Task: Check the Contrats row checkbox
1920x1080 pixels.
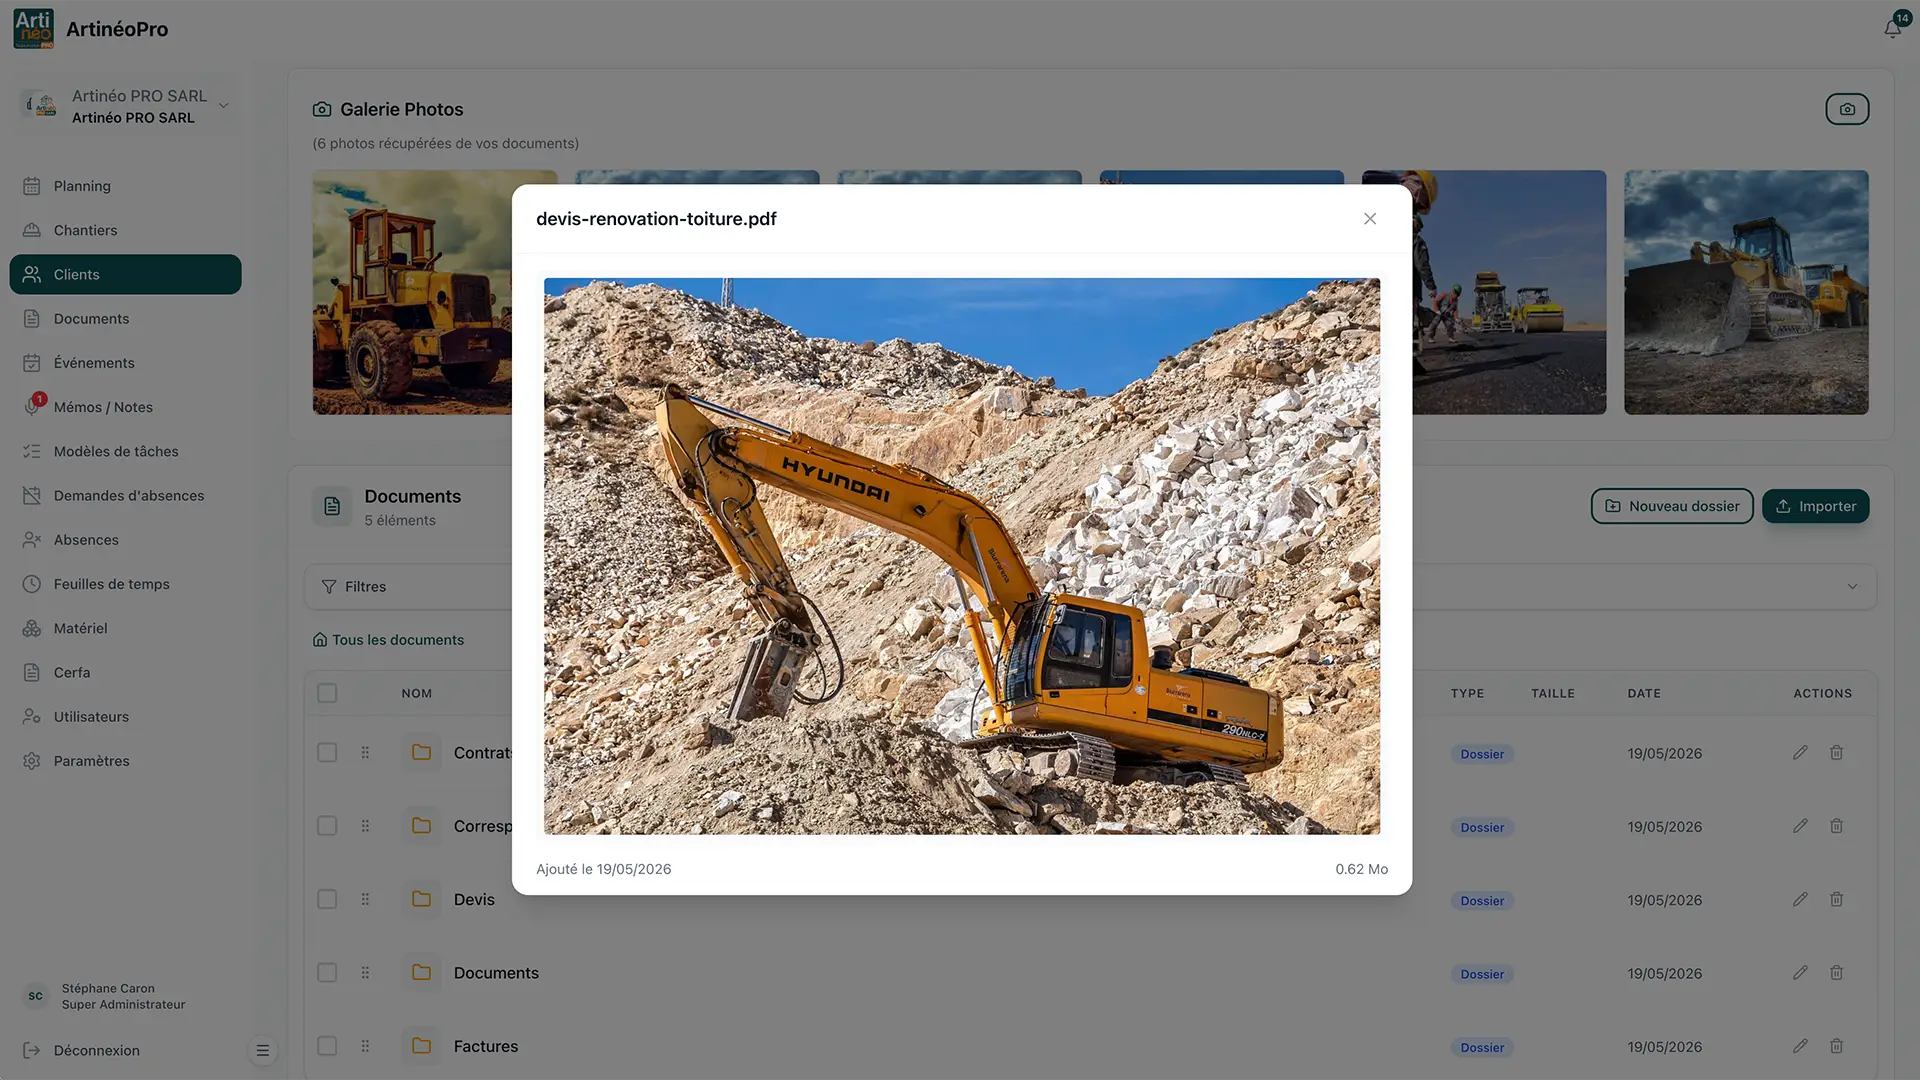Action: click(327, 753)
